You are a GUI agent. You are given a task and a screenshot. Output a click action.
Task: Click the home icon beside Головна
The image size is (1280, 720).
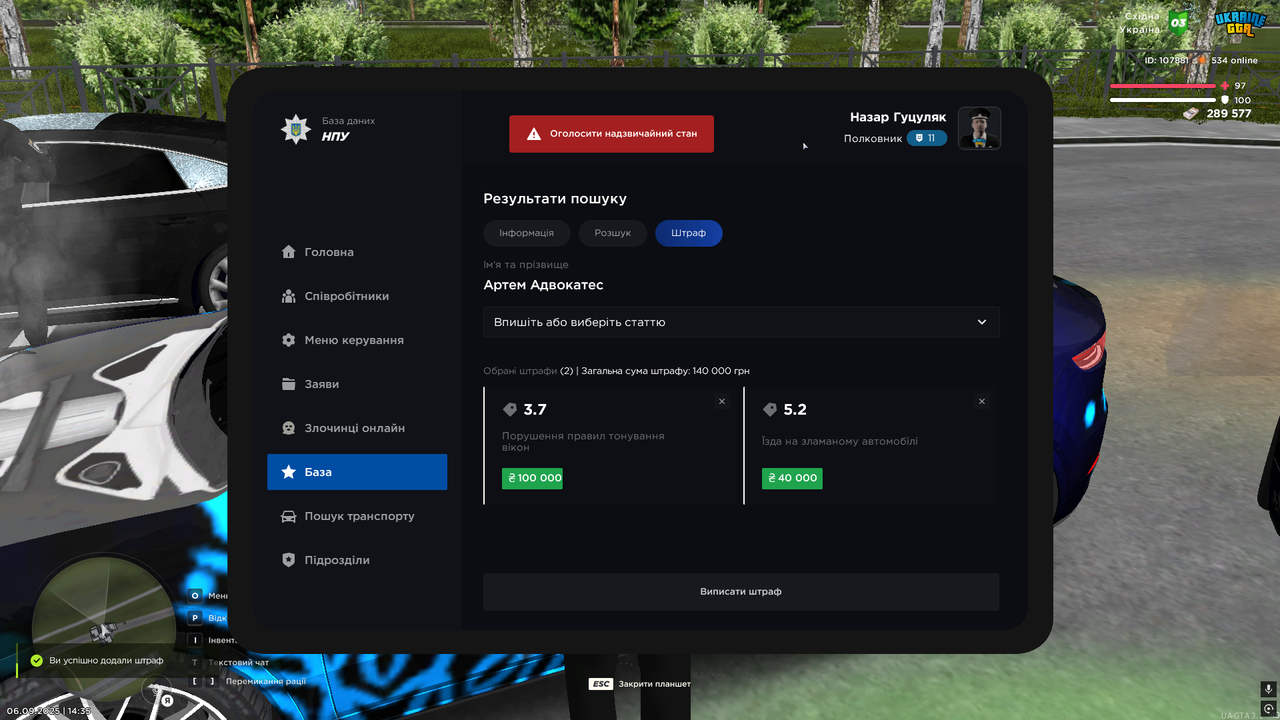[x=289, y=252]
